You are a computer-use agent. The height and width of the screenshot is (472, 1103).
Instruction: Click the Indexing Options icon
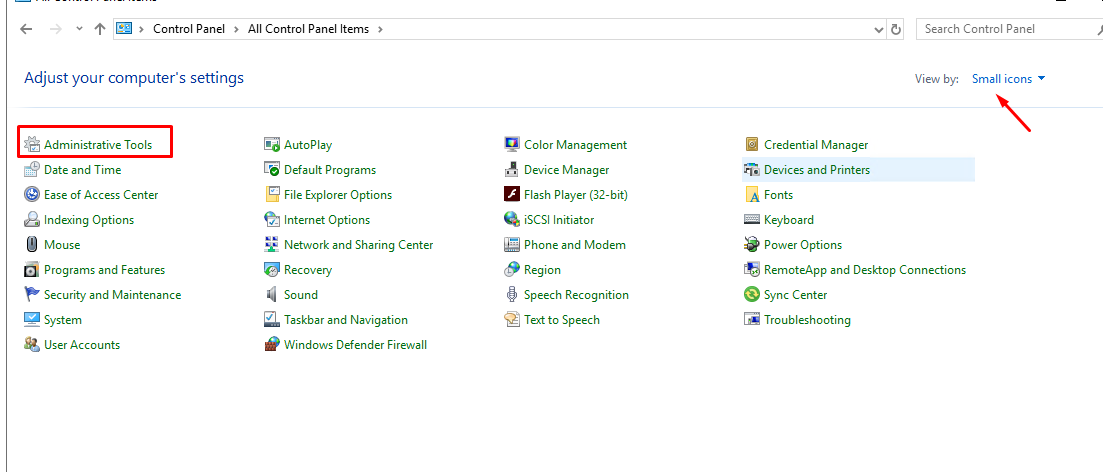tap(32, 219)
